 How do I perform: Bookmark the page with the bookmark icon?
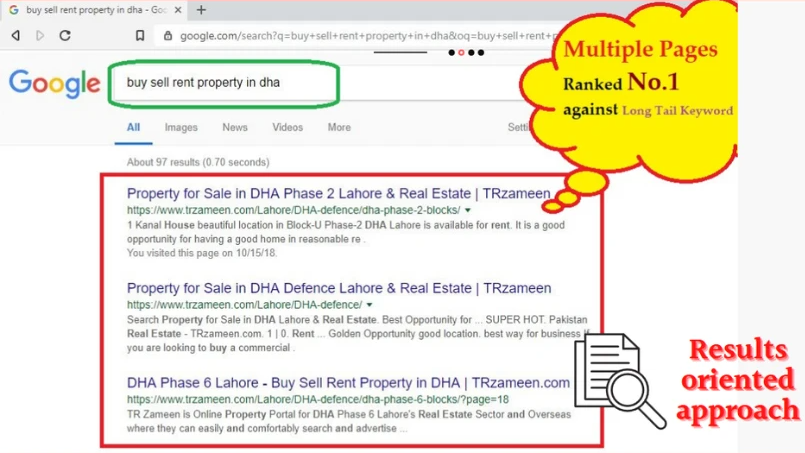pyautogui.click(x=140, y=35)
